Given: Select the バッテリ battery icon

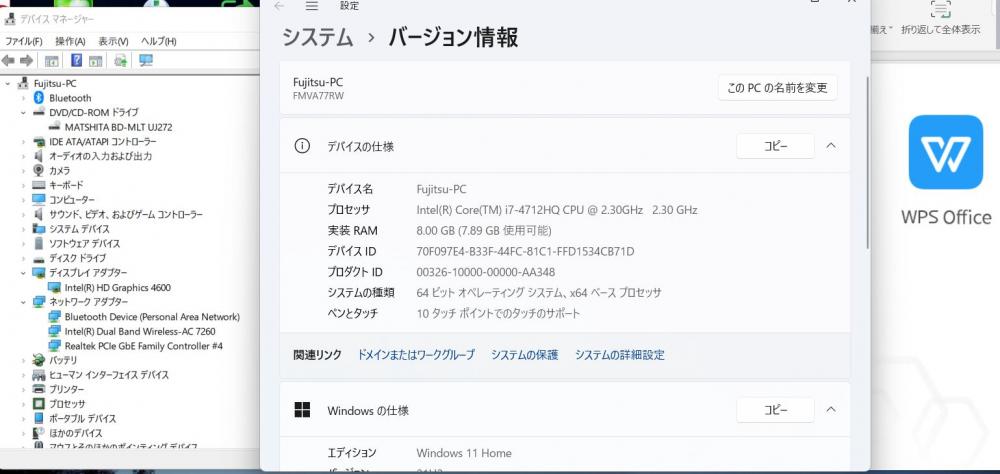Looking at the screenshot, I should point(38,360).
